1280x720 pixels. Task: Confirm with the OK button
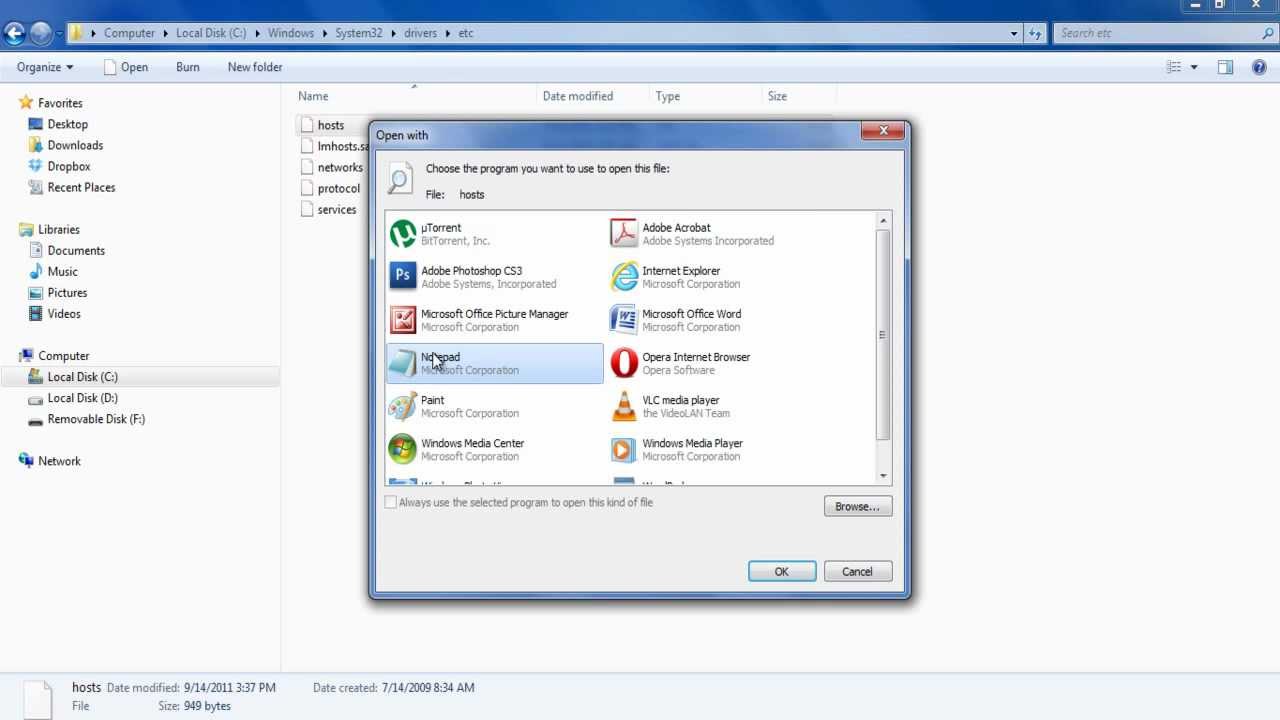pos(782,571)
